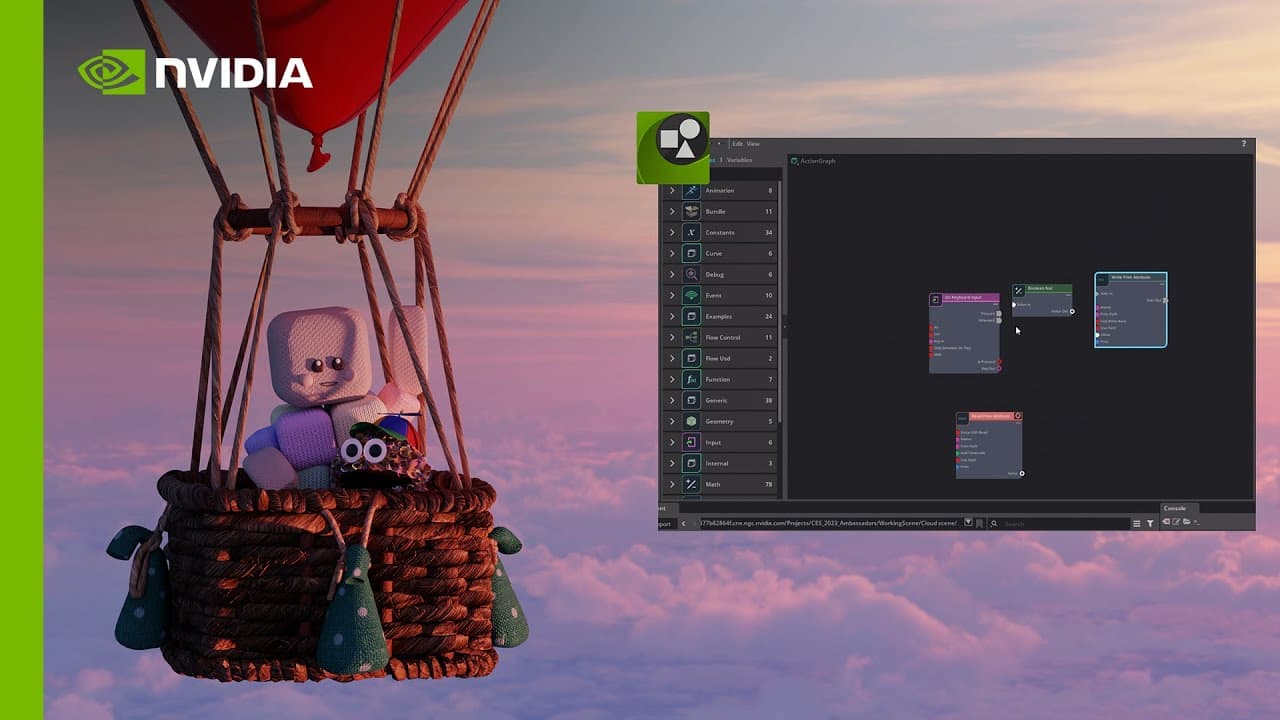1280x720 pixels.
Task: Expand the Bundle node category
Action: (672, 211)
